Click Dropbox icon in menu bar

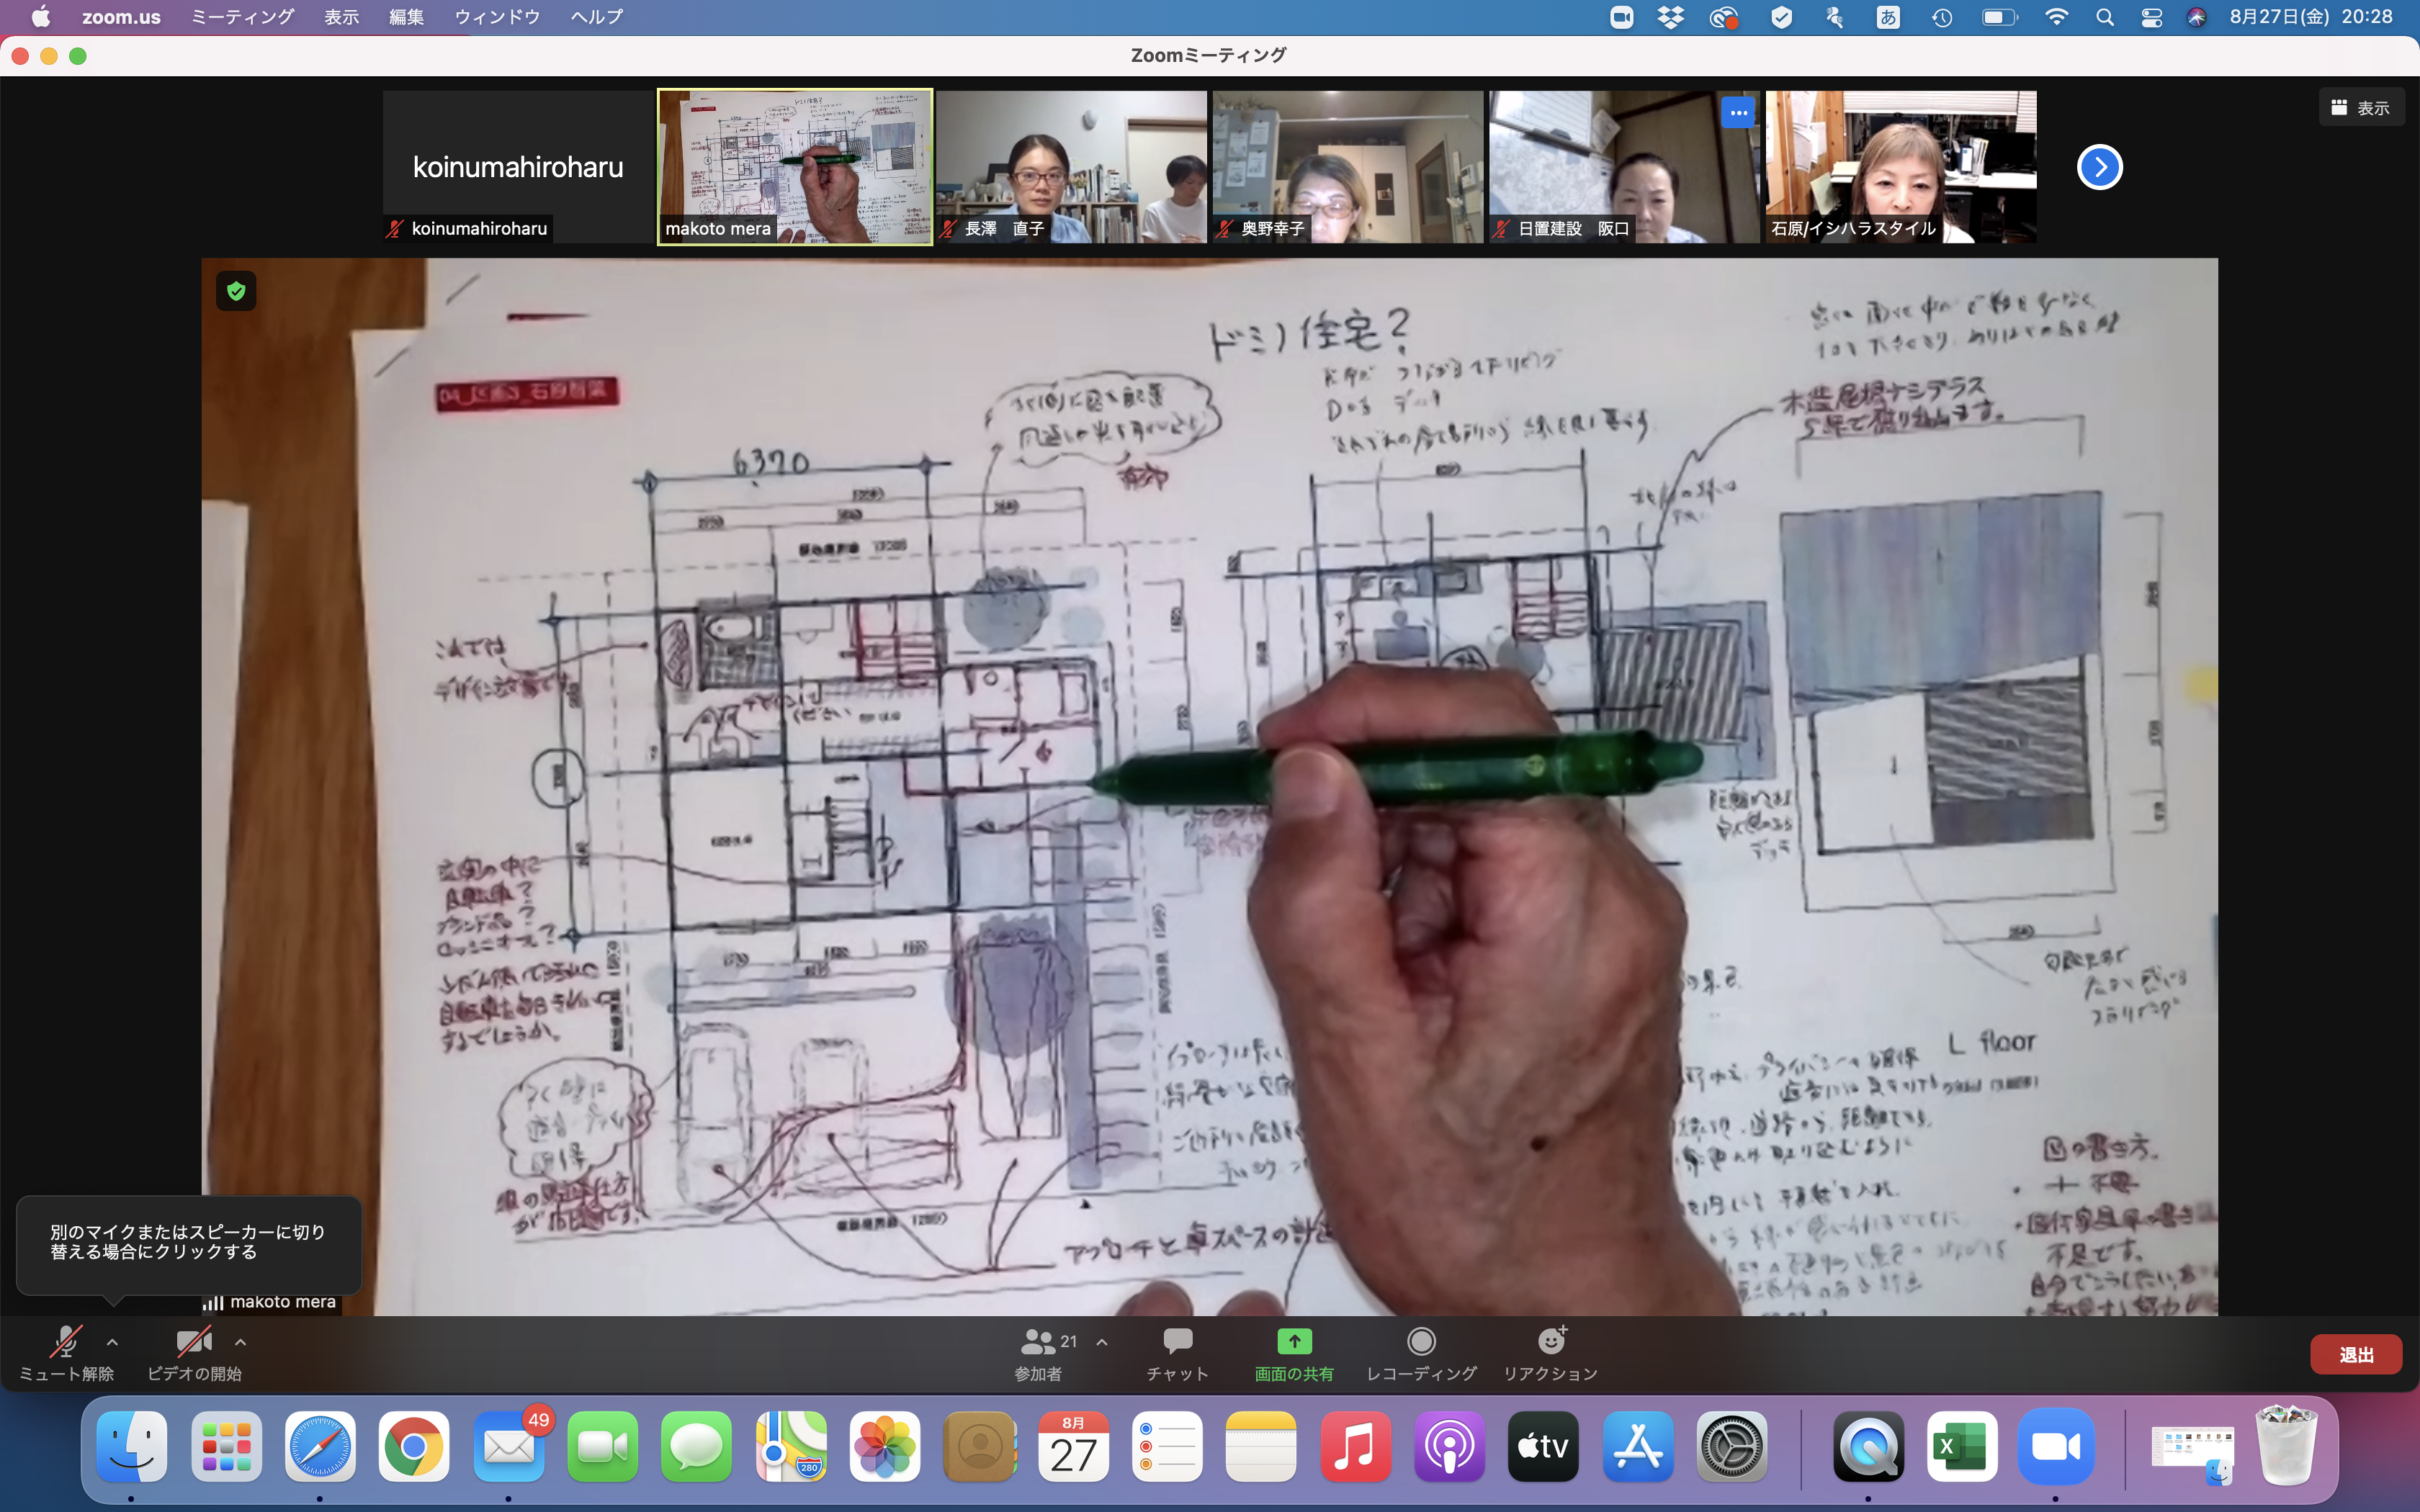tap(1670, 17)
